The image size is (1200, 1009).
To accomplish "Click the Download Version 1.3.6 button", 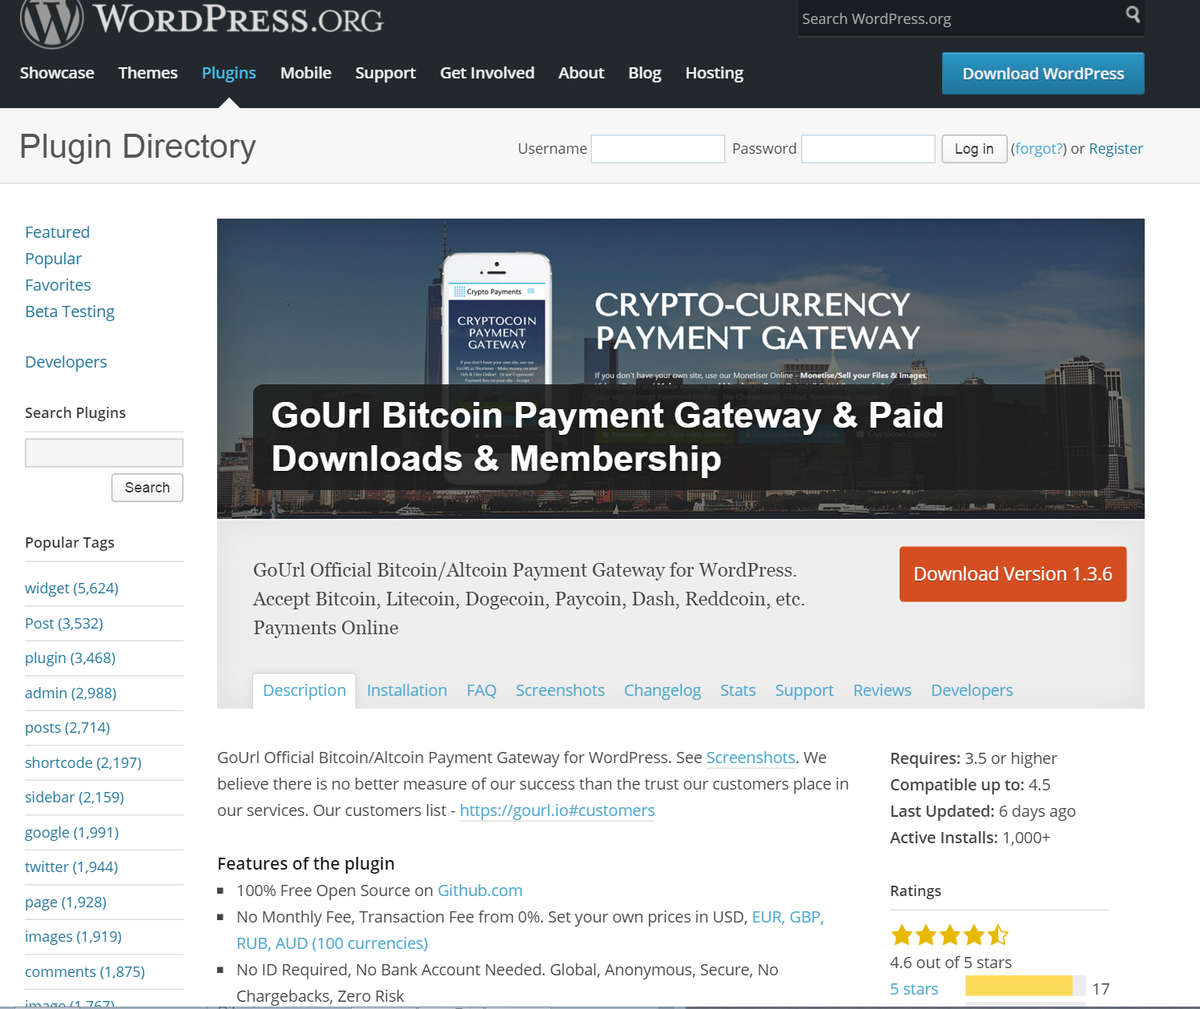I will [1013, 574].
